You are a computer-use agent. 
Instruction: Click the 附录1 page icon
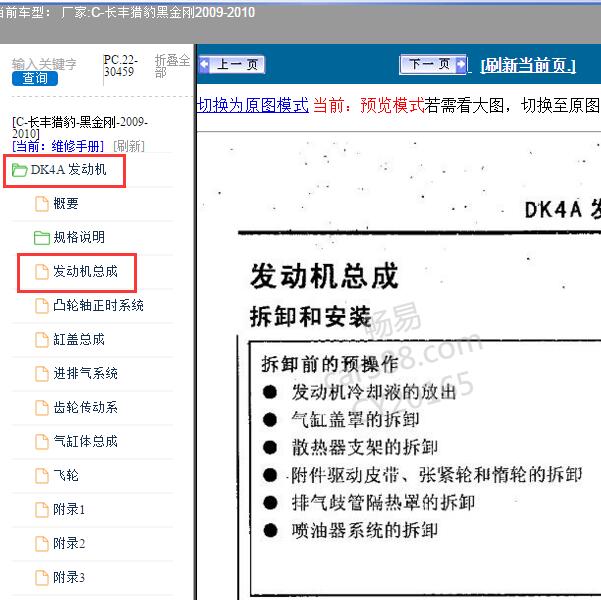42,510
